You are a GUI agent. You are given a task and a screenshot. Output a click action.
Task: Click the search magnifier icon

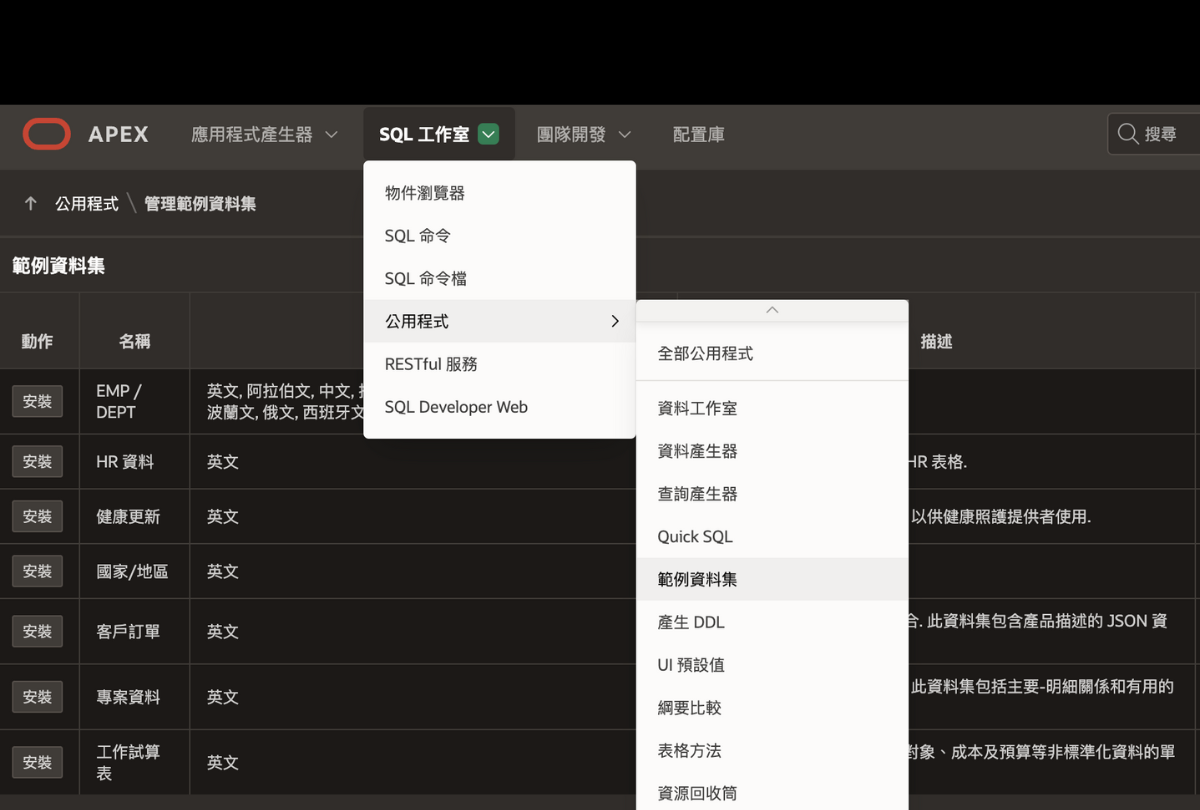(x=1128, y=134)
